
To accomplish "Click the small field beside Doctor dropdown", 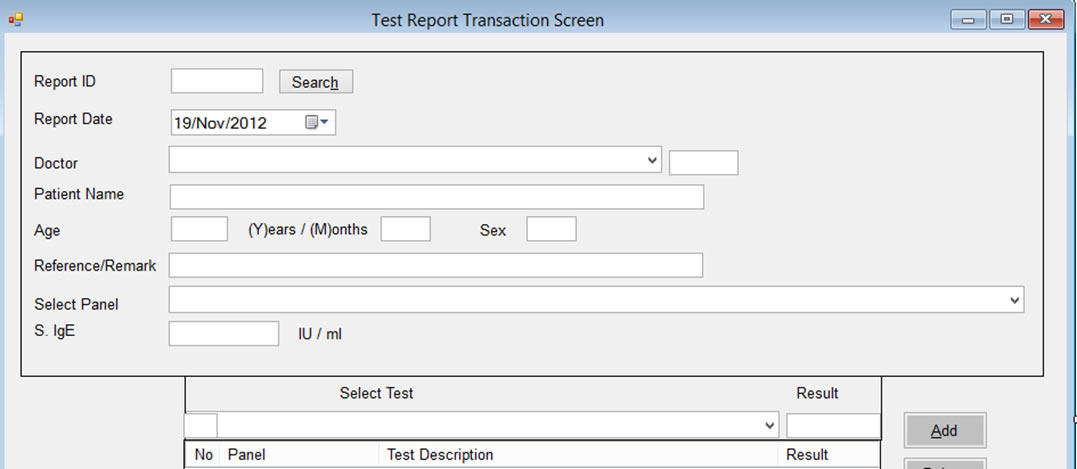I will coord(703,163).
